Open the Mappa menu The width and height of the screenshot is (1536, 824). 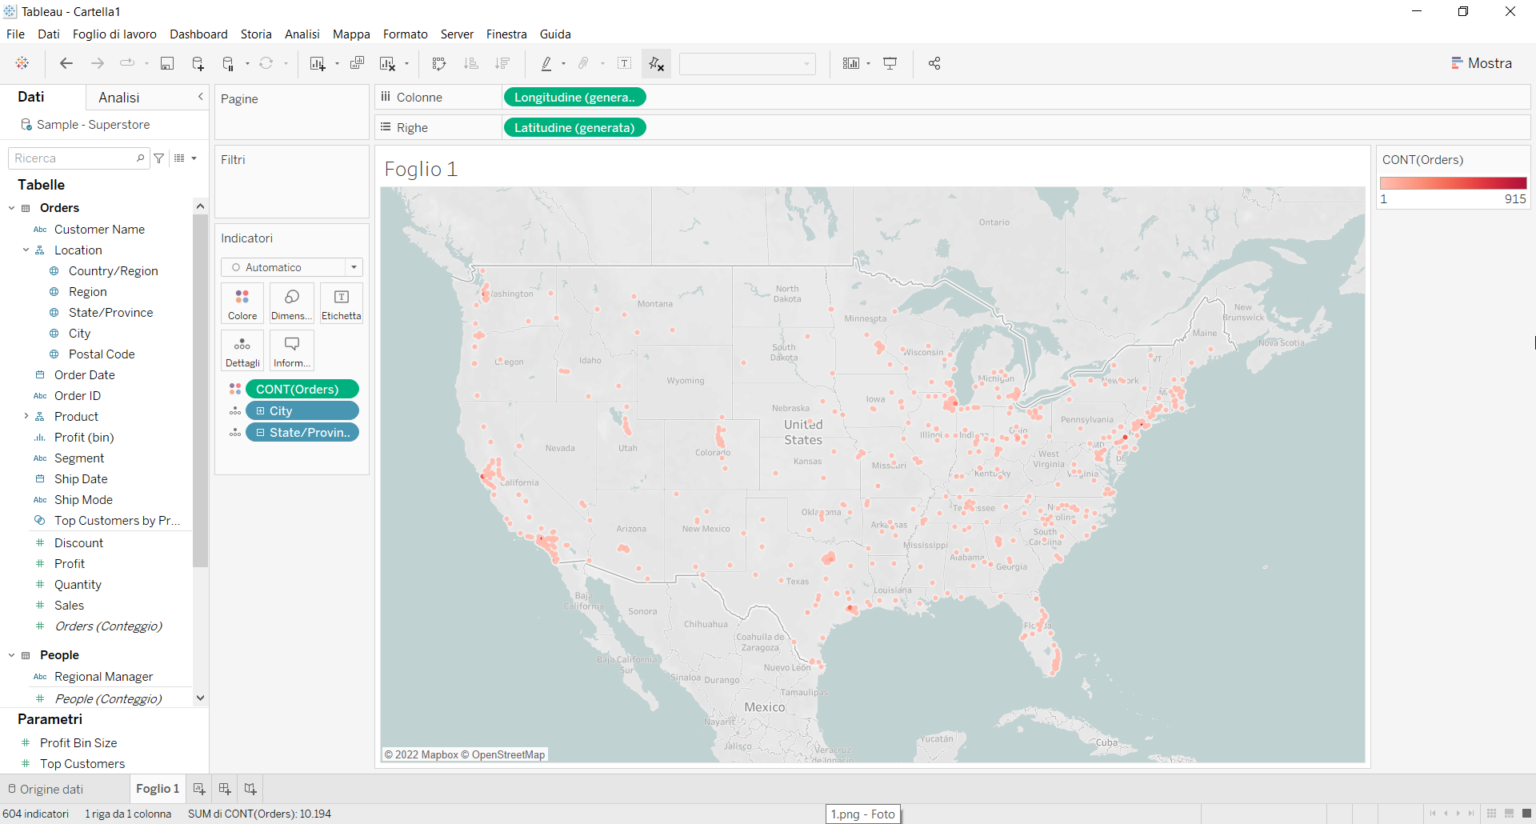(351, 34)
